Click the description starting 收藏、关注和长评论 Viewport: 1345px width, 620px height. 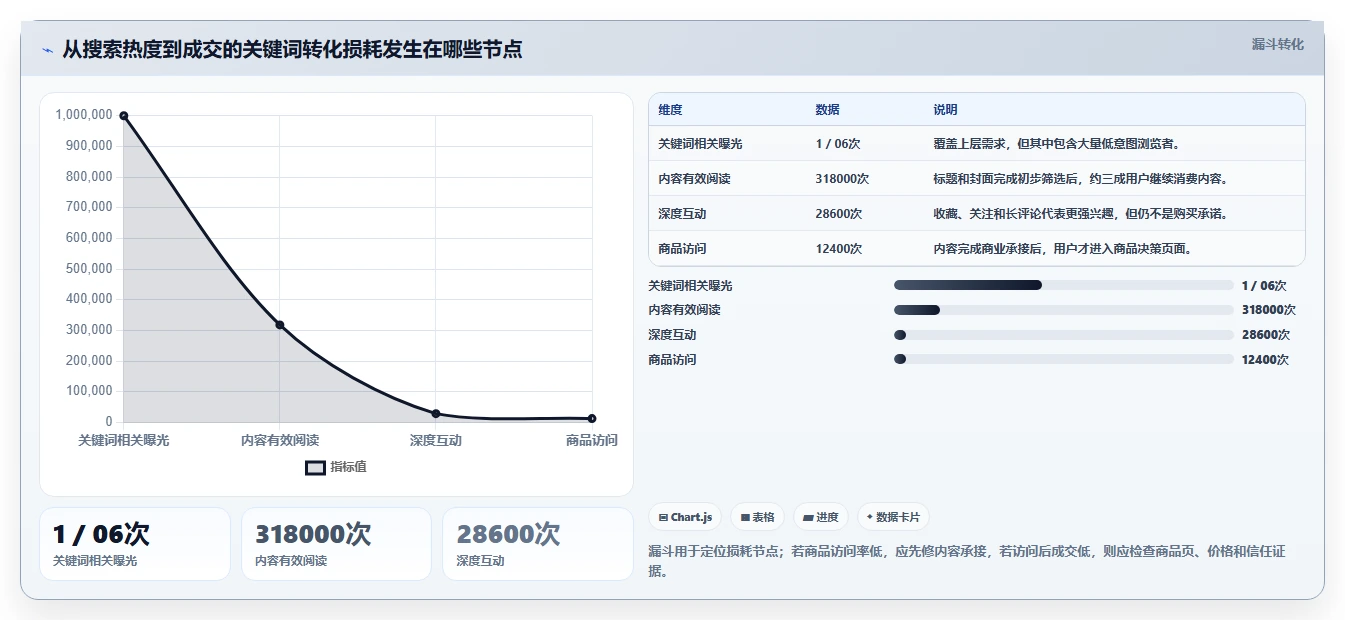[x=1081, y=214]
